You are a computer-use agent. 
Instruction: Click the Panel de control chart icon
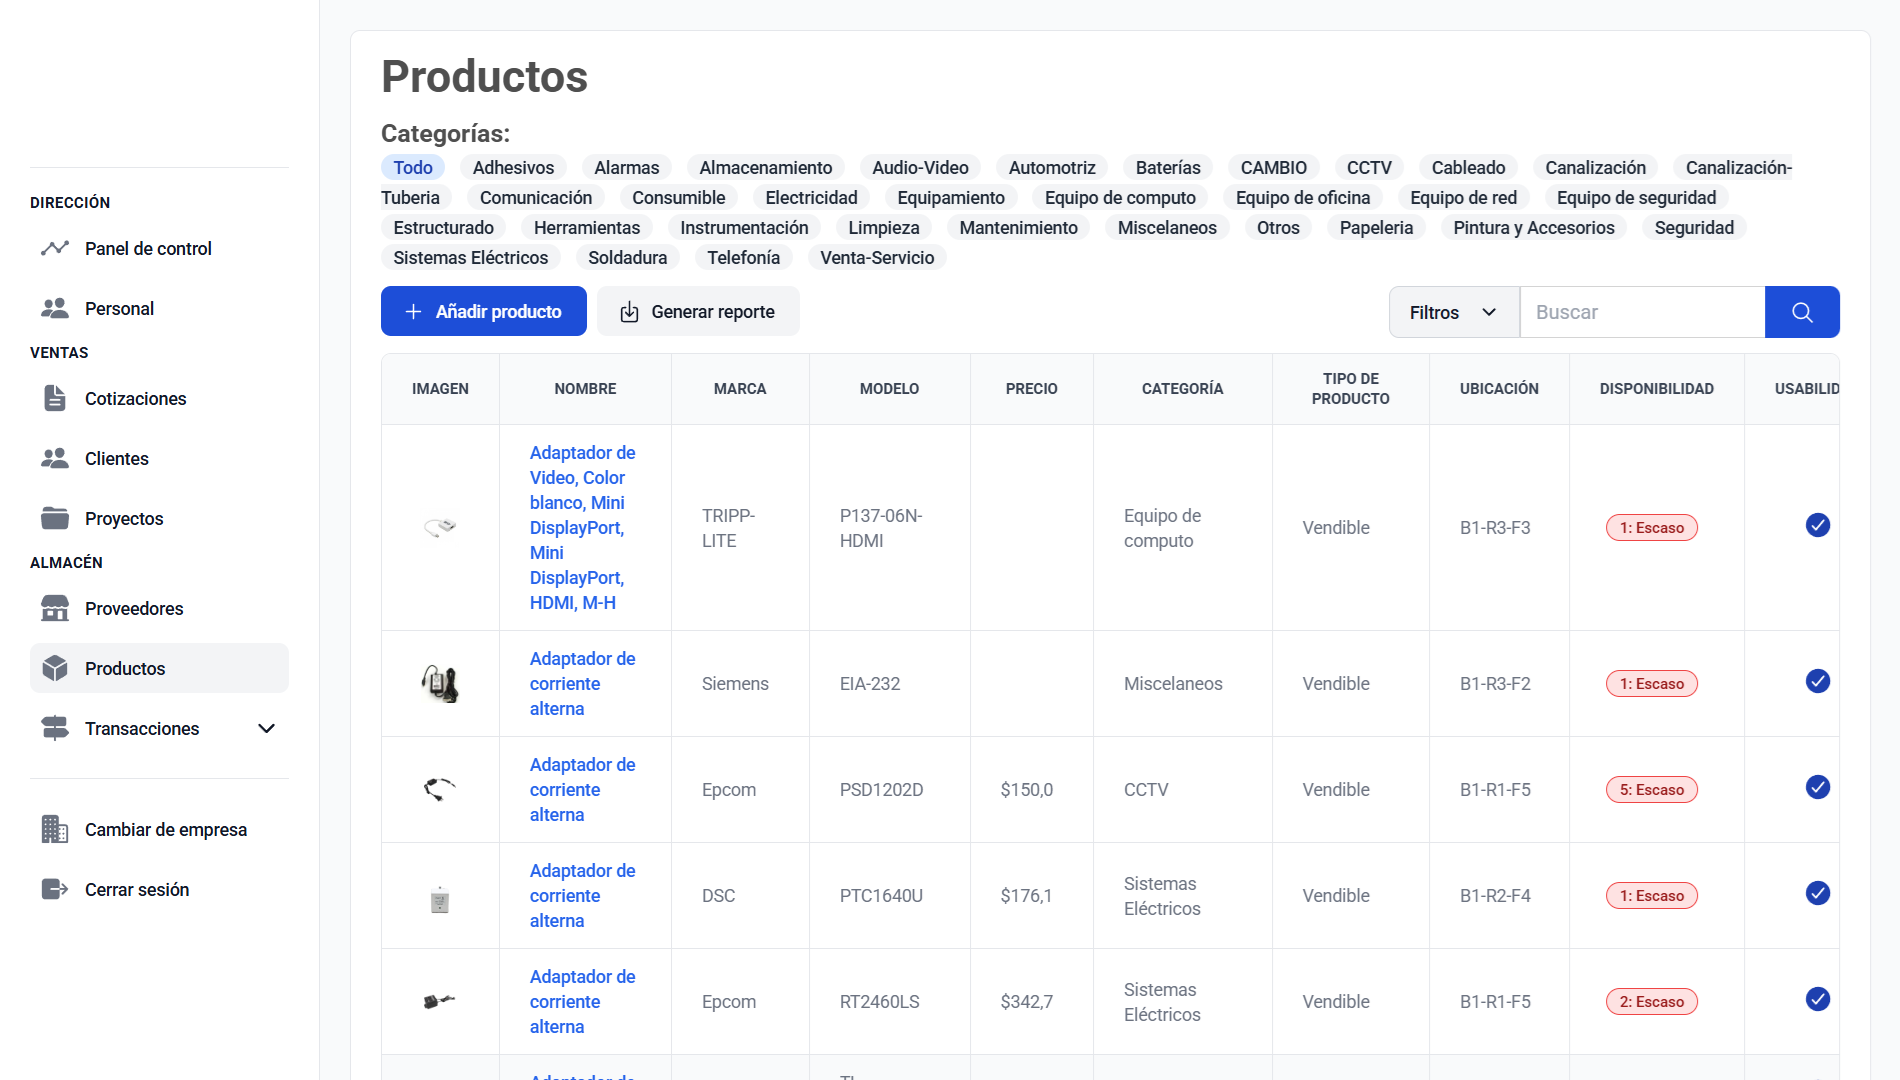pyautogui.click(x=55, y=248)
